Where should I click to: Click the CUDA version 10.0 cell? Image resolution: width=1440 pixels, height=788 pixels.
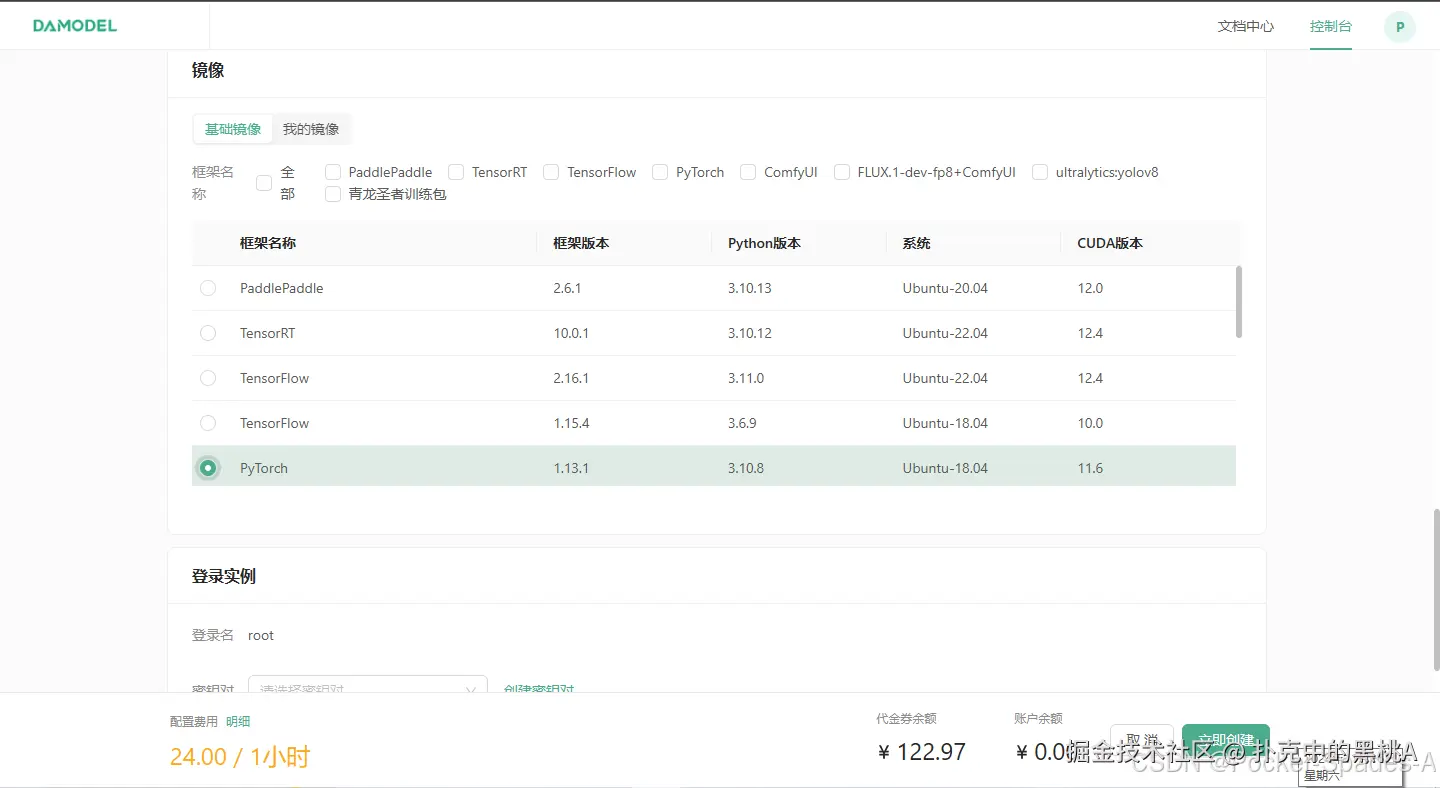(x=1090, y=423)
